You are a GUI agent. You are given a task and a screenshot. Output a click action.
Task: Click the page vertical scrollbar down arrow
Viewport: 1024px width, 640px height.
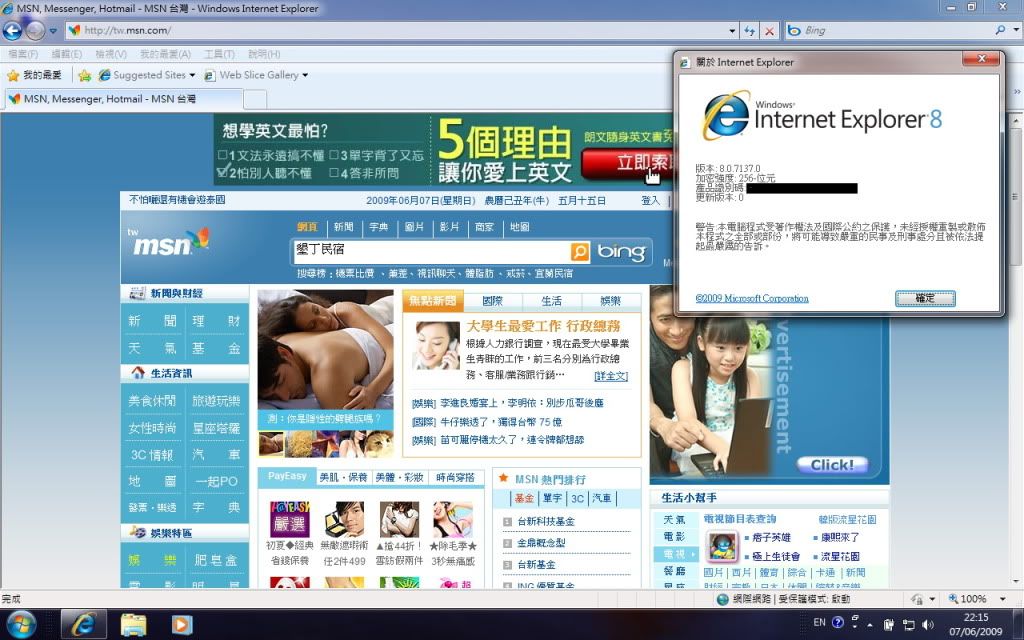(1016, 581)
